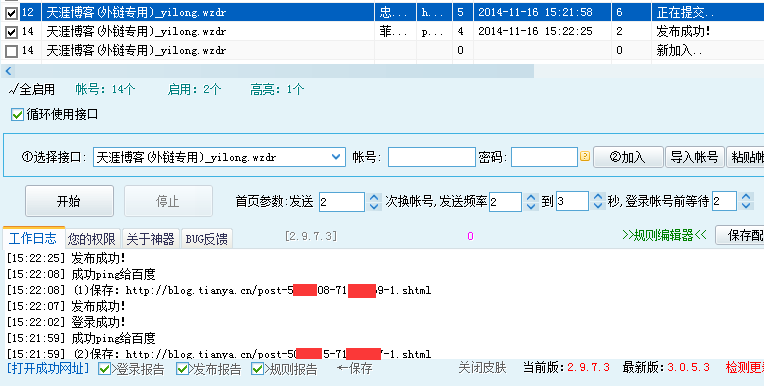Click log entry [15:22:02] 登录成功!
764x386 pixels.
(66, 322)
